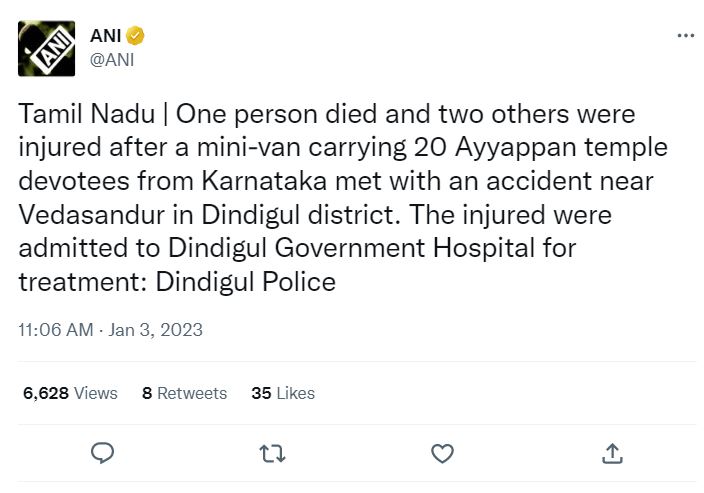Retweet this post using the arrows icon

[273, 453]
